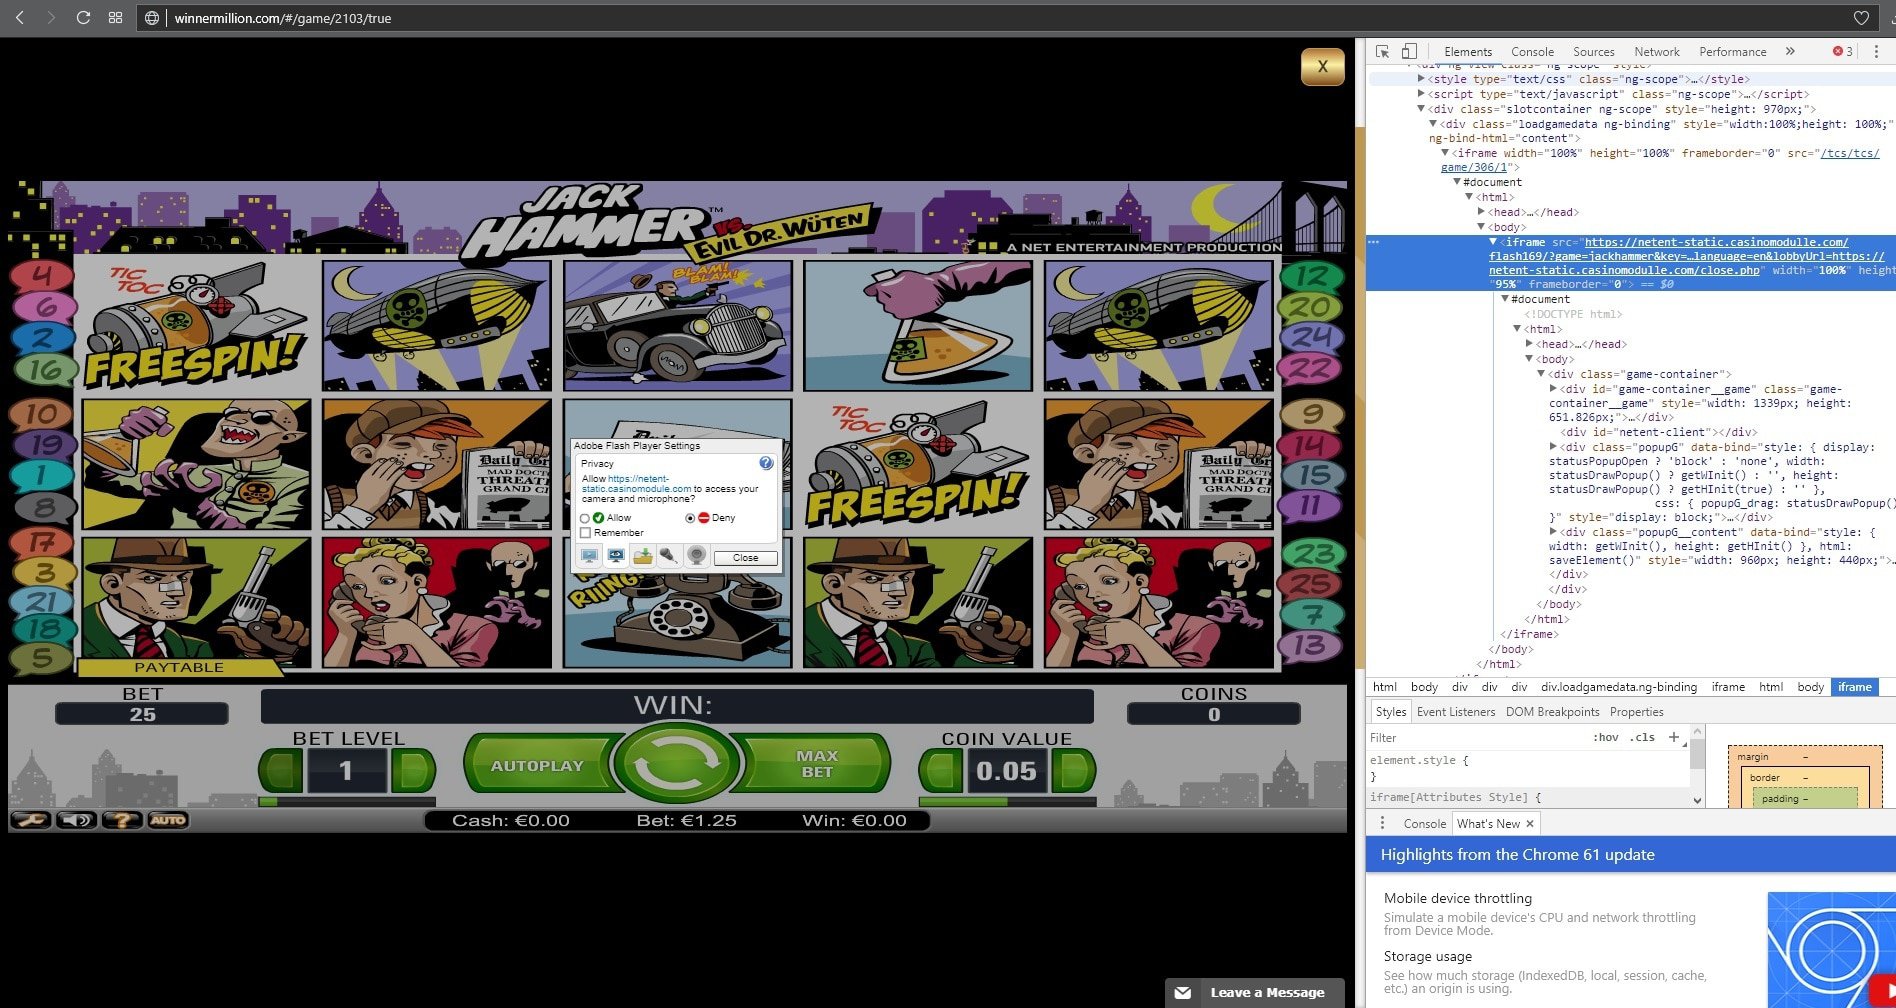Click betline number 12 badge

(x=1312, y=275)
